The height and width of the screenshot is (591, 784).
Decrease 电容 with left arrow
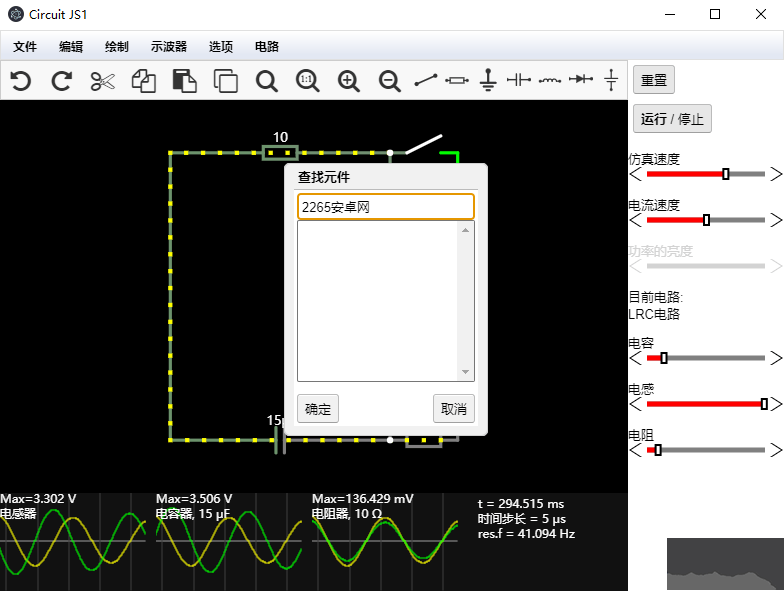click(636, 358)
